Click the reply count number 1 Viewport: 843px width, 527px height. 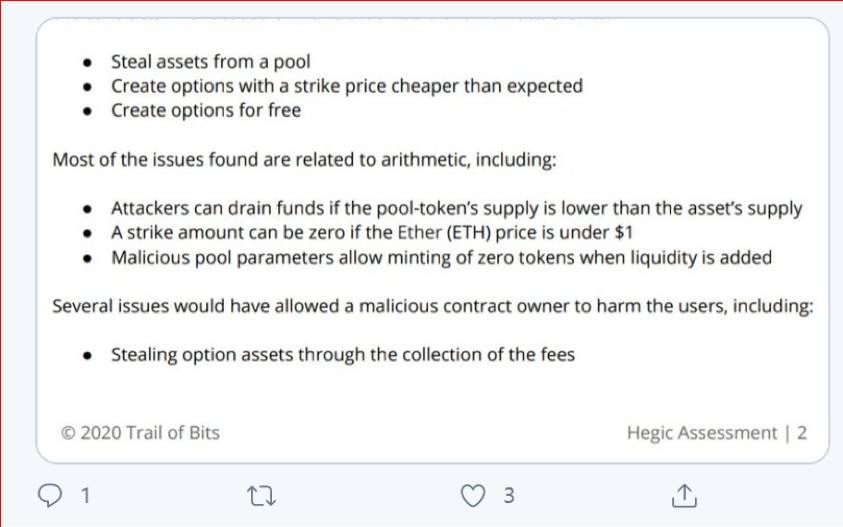pos(85,495)
